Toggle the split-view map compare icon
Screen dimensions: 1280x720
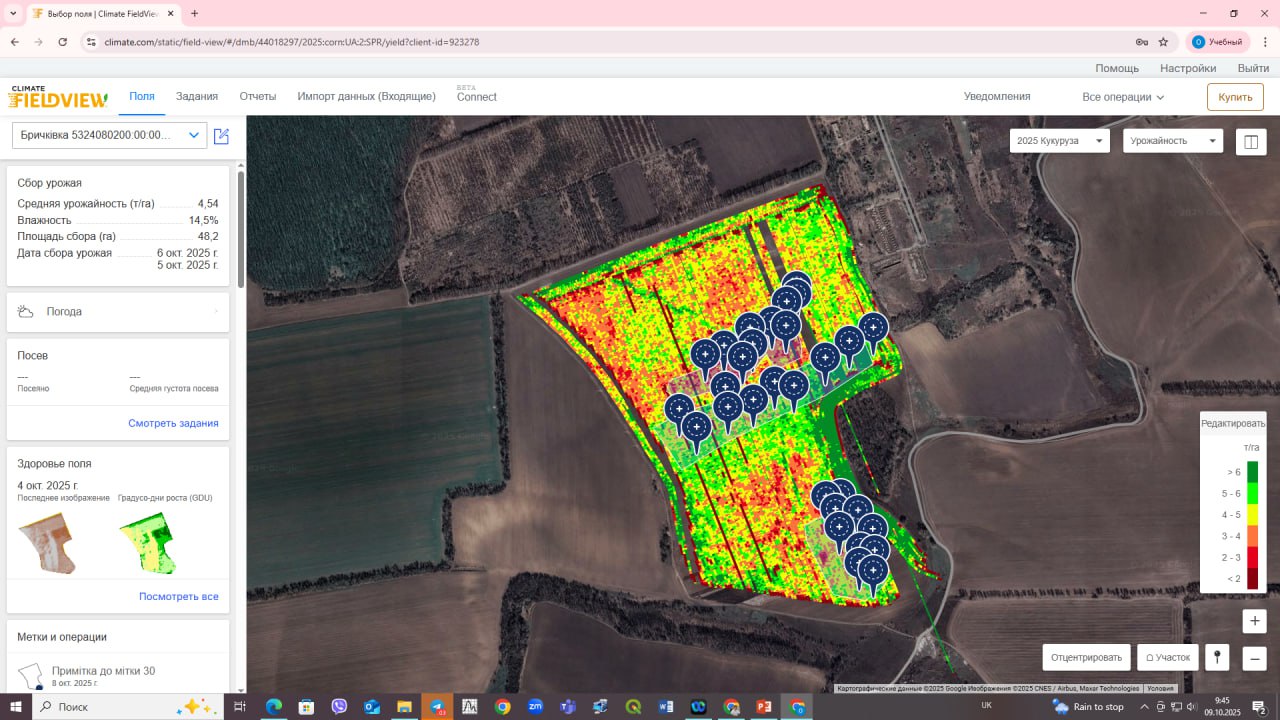click(1250, 142)
